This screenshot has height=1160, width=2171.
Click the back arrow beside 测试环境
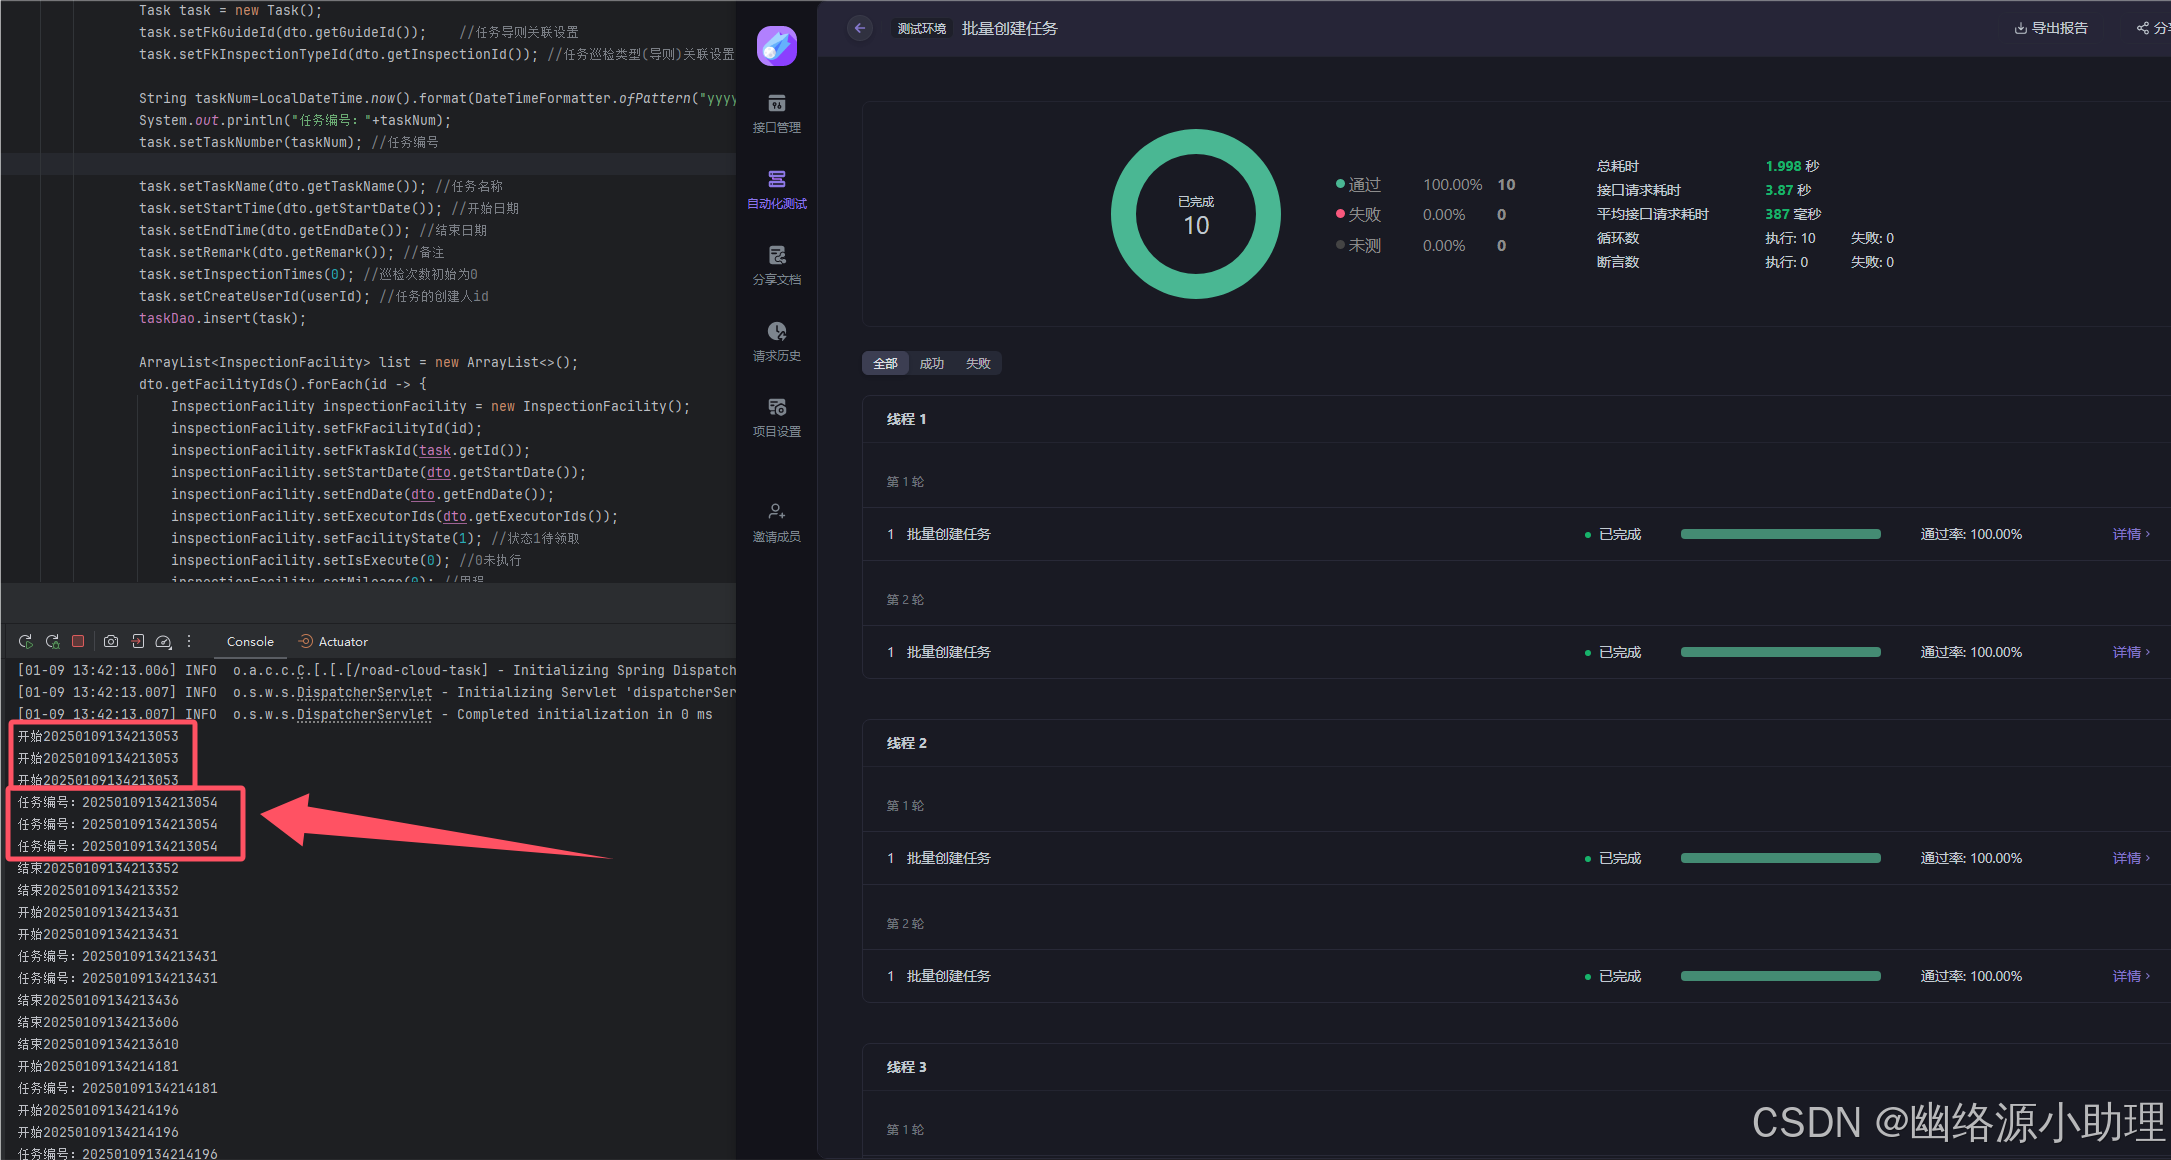point(860,28)
